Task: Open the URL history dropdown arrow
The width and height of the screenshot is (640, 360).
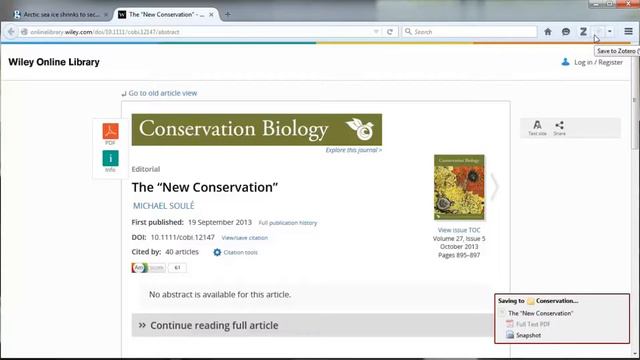Action: (x=376, y=32)
